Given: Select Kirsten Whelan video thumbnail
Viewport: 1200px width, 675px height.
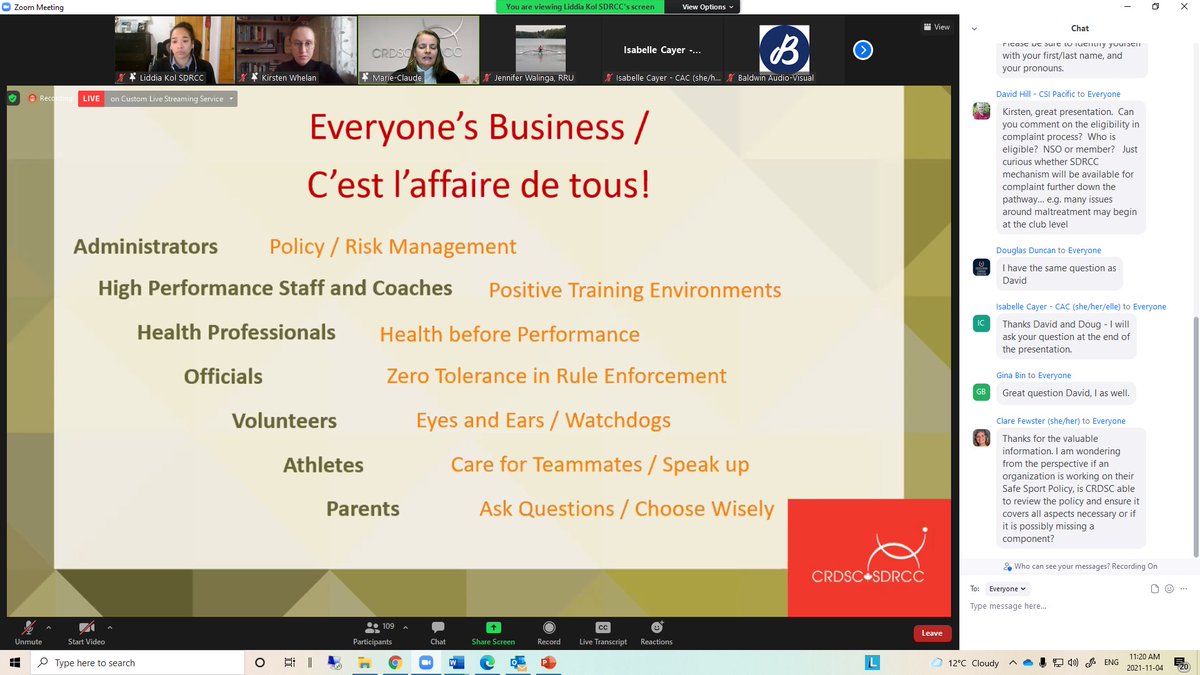Looking at the screenshot, I should 297,49.
